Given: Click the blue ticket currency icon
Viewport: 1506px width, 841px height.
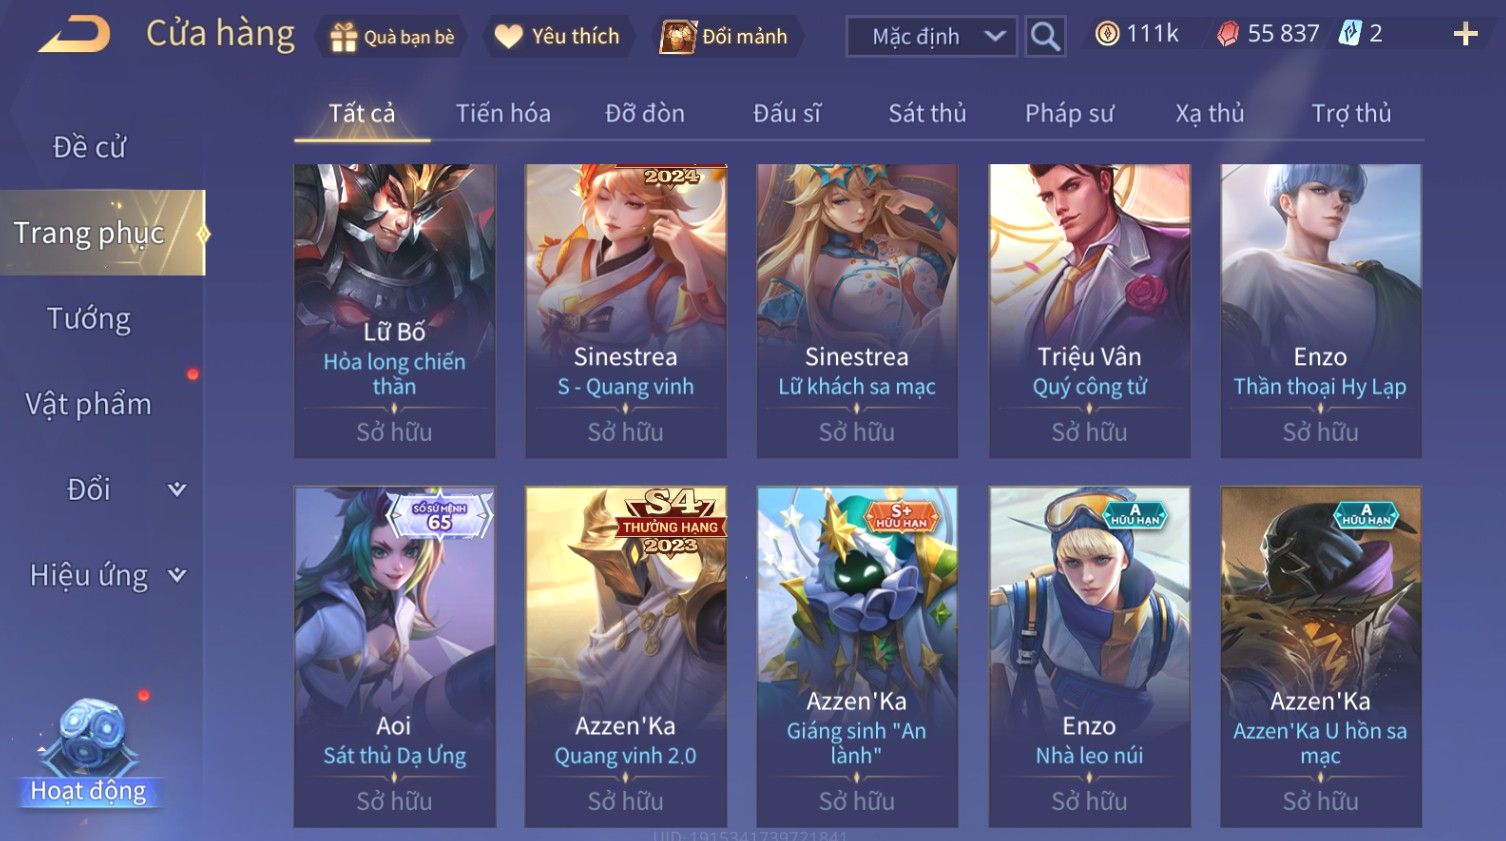Looking at the screenshot, I should click(x=1350, y=34).
